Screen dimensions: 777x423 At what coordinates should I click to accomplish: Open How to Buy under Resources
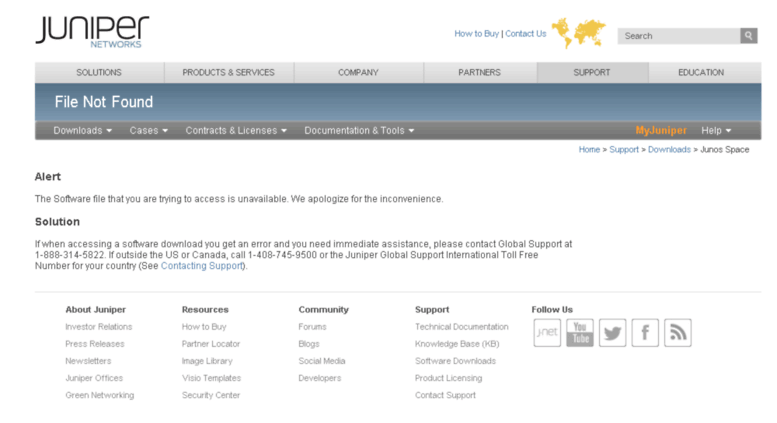[204, 327]
